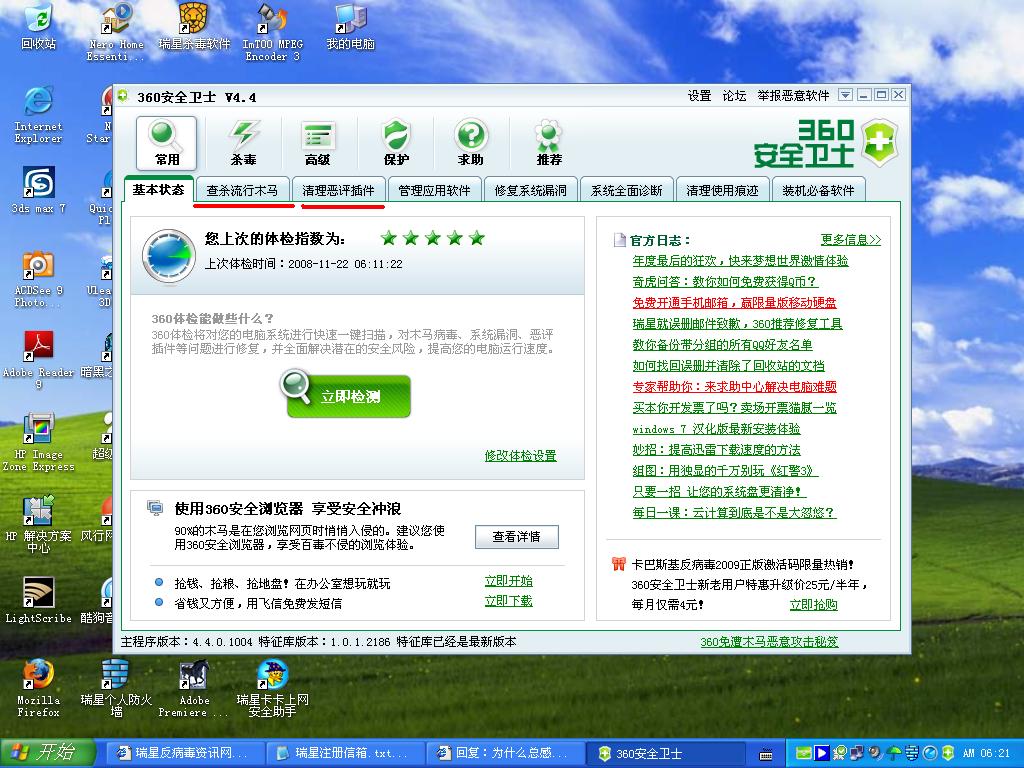The height and width of the screenshot is (768, 1024).
Task: Open ImTOO MPEG Encoder 3 desktop icon
Action: coord(272,33)
